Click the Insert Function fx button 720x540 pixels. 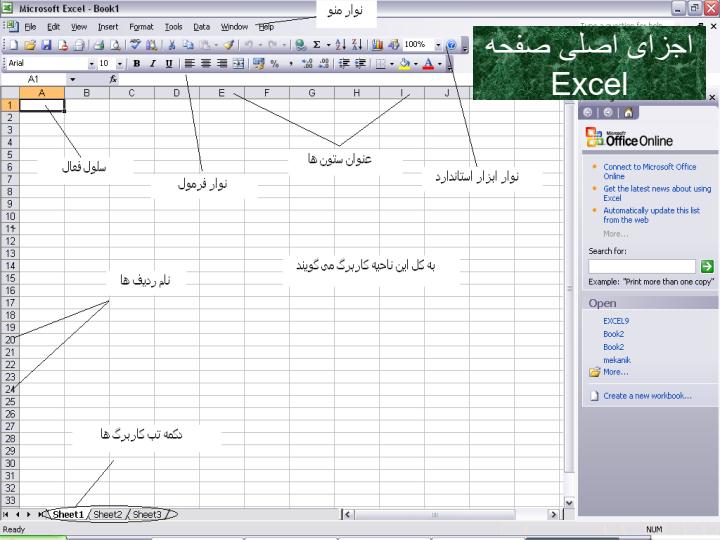point(113,79)
